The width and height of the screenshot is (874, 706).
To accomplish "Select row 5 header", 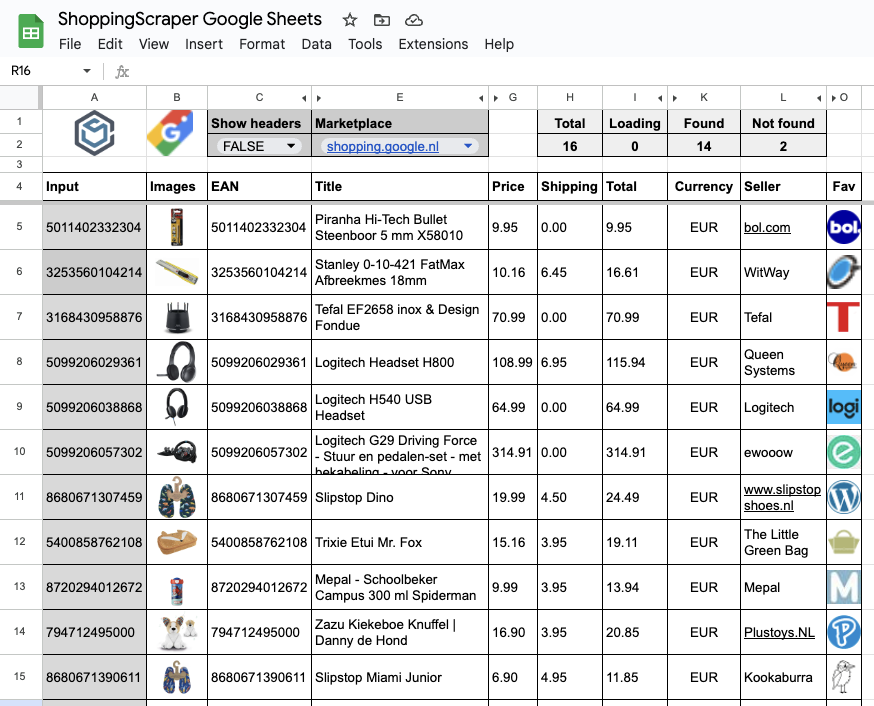I will click(20, 227).
